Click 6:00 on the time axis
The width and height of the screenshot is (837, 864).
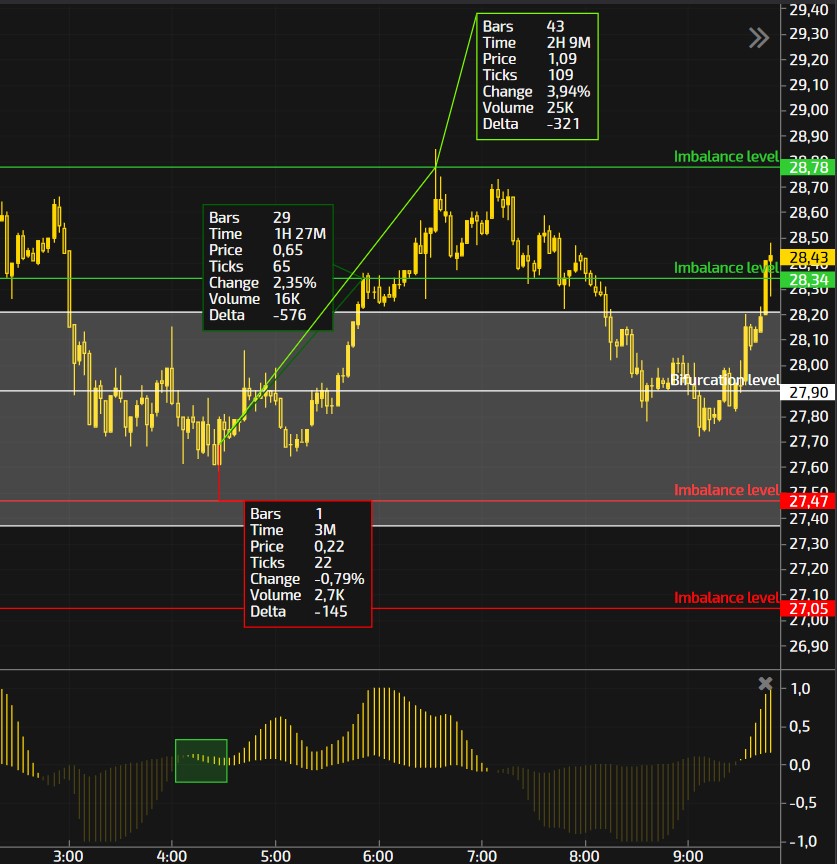(x=378, y=856)
